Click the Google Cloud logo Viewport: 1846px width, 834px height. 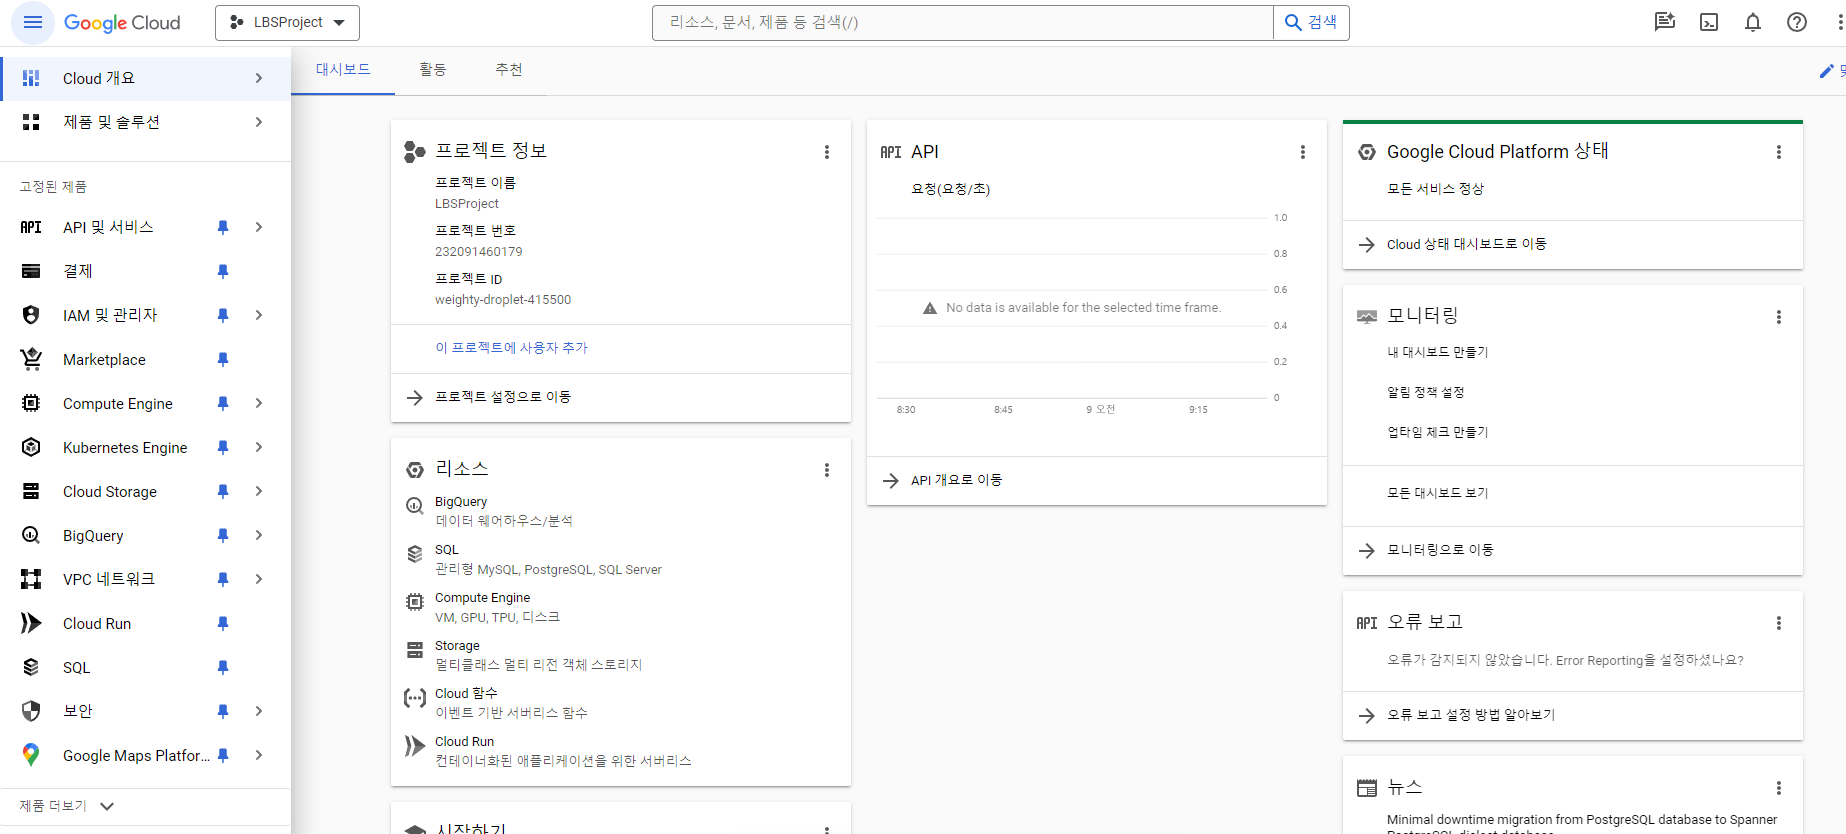click(x=122, y=23)
